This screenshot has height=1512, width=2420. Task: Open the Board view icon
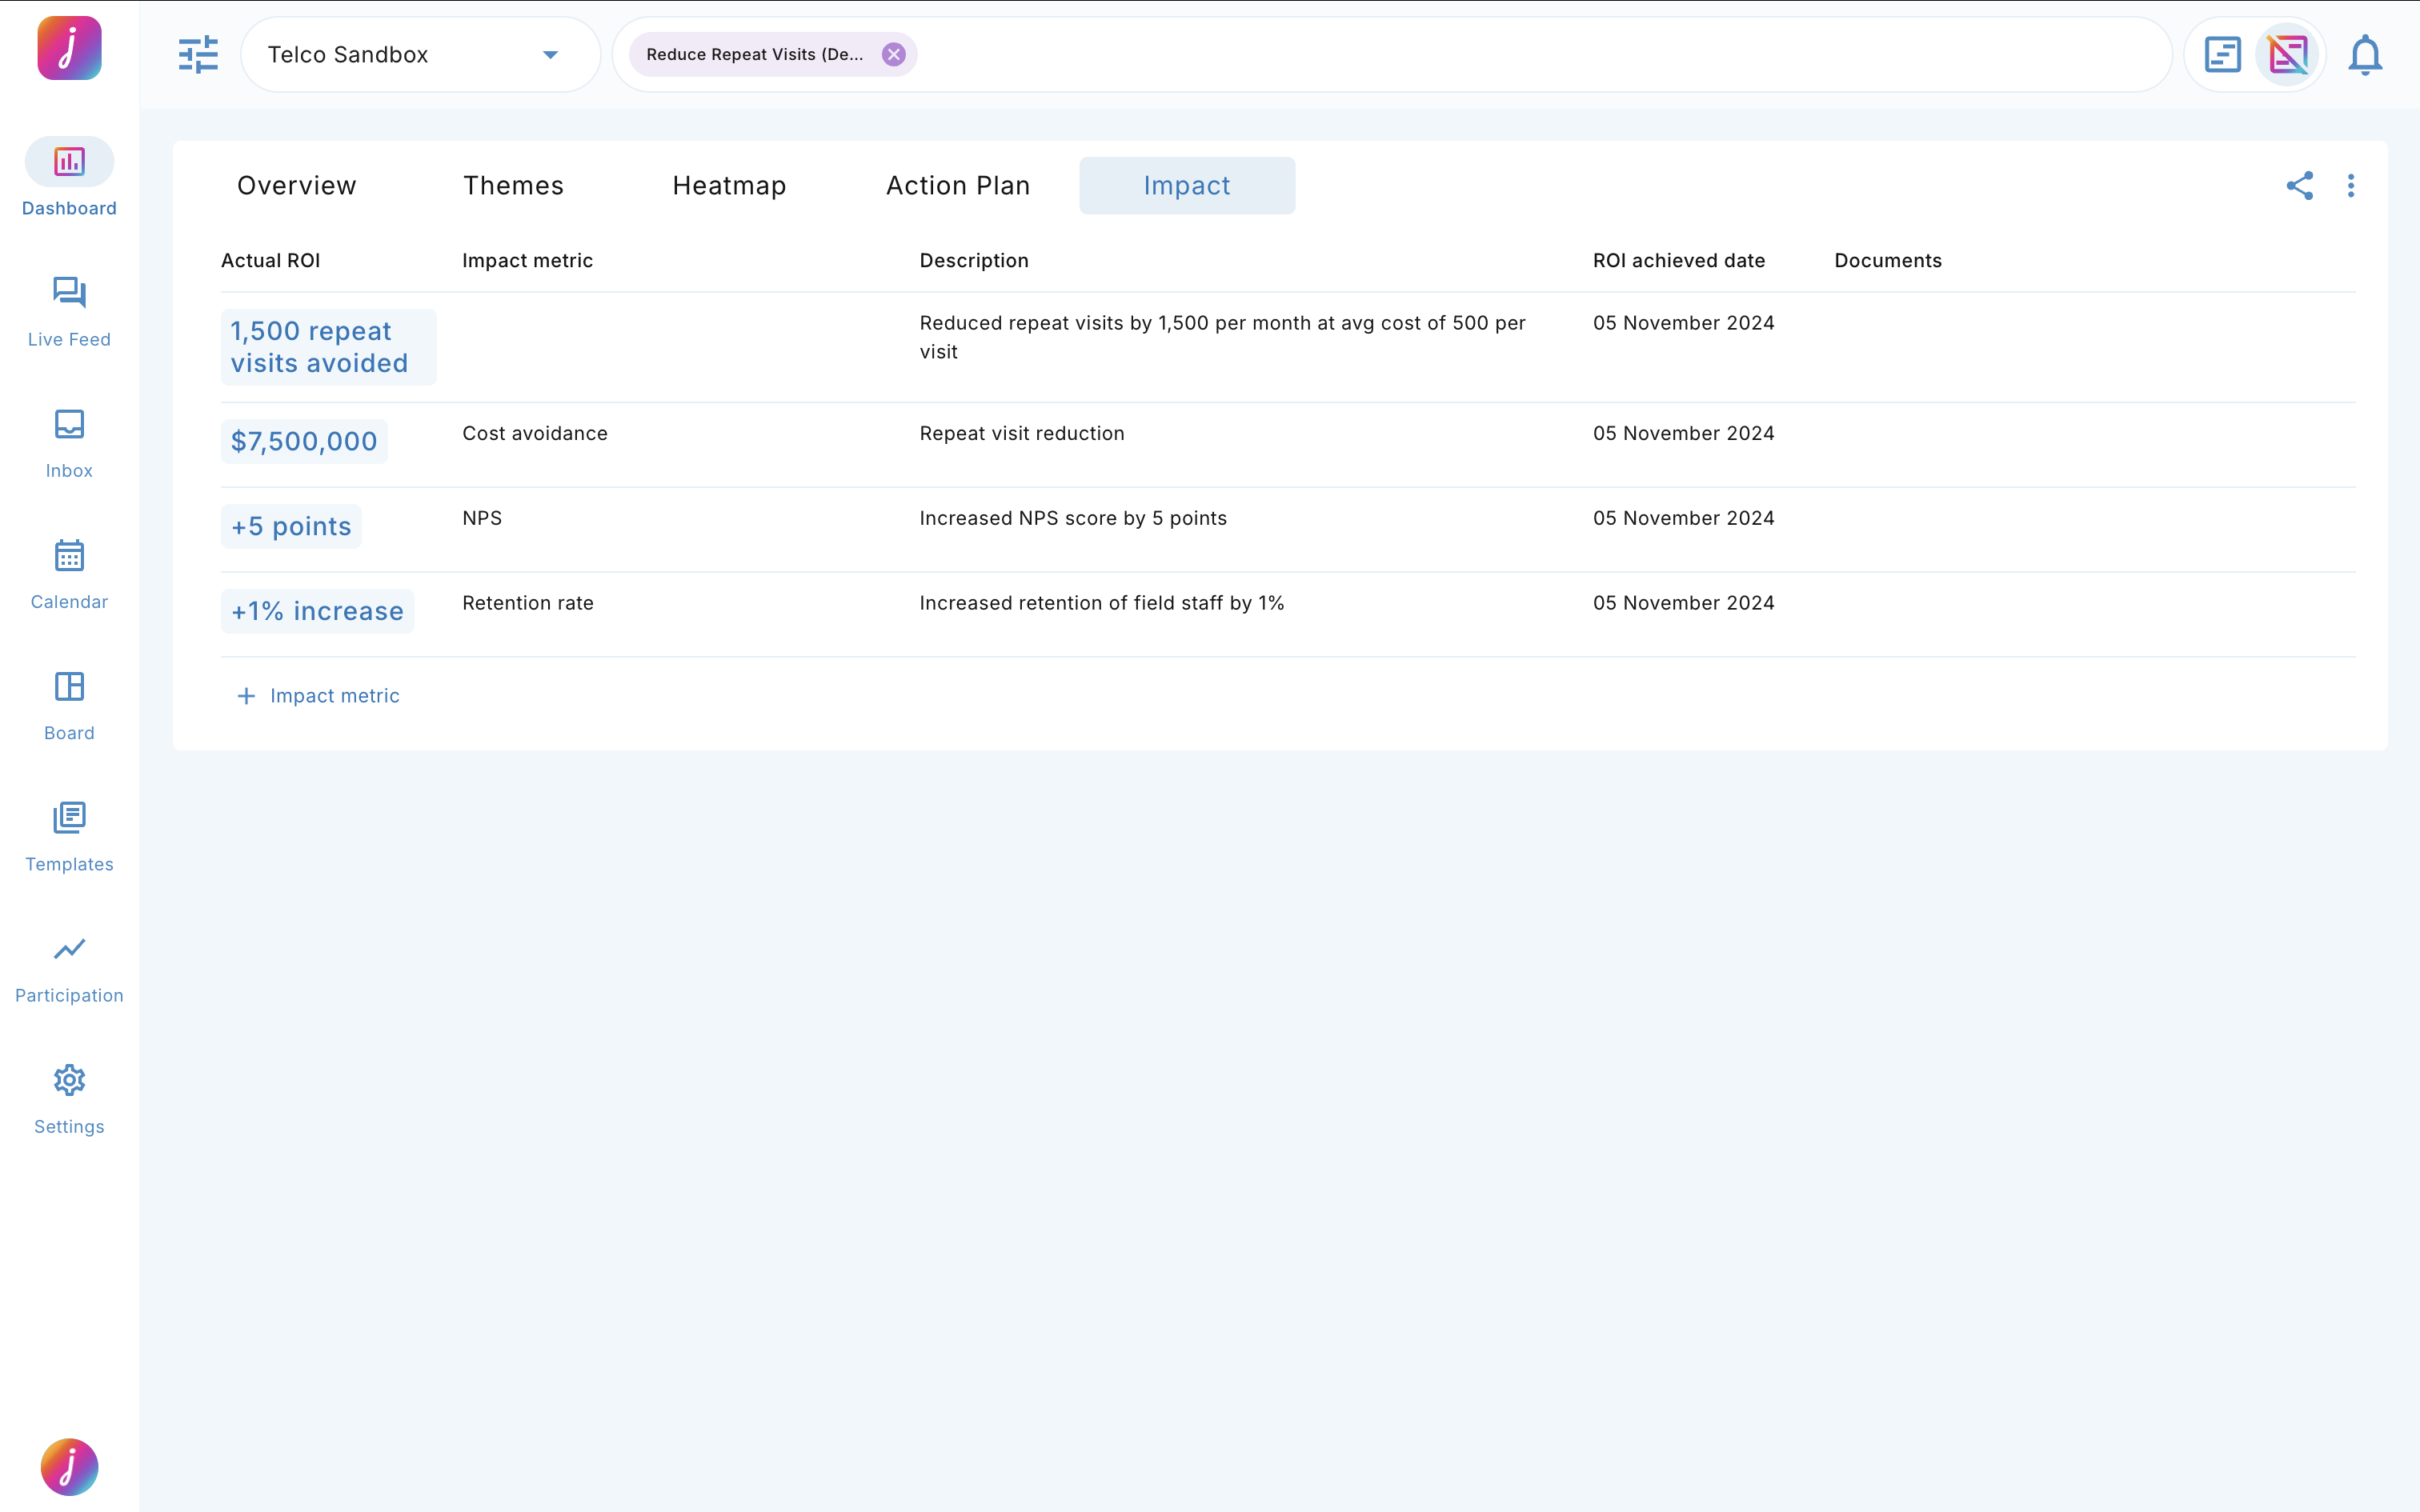coord(69,705)
